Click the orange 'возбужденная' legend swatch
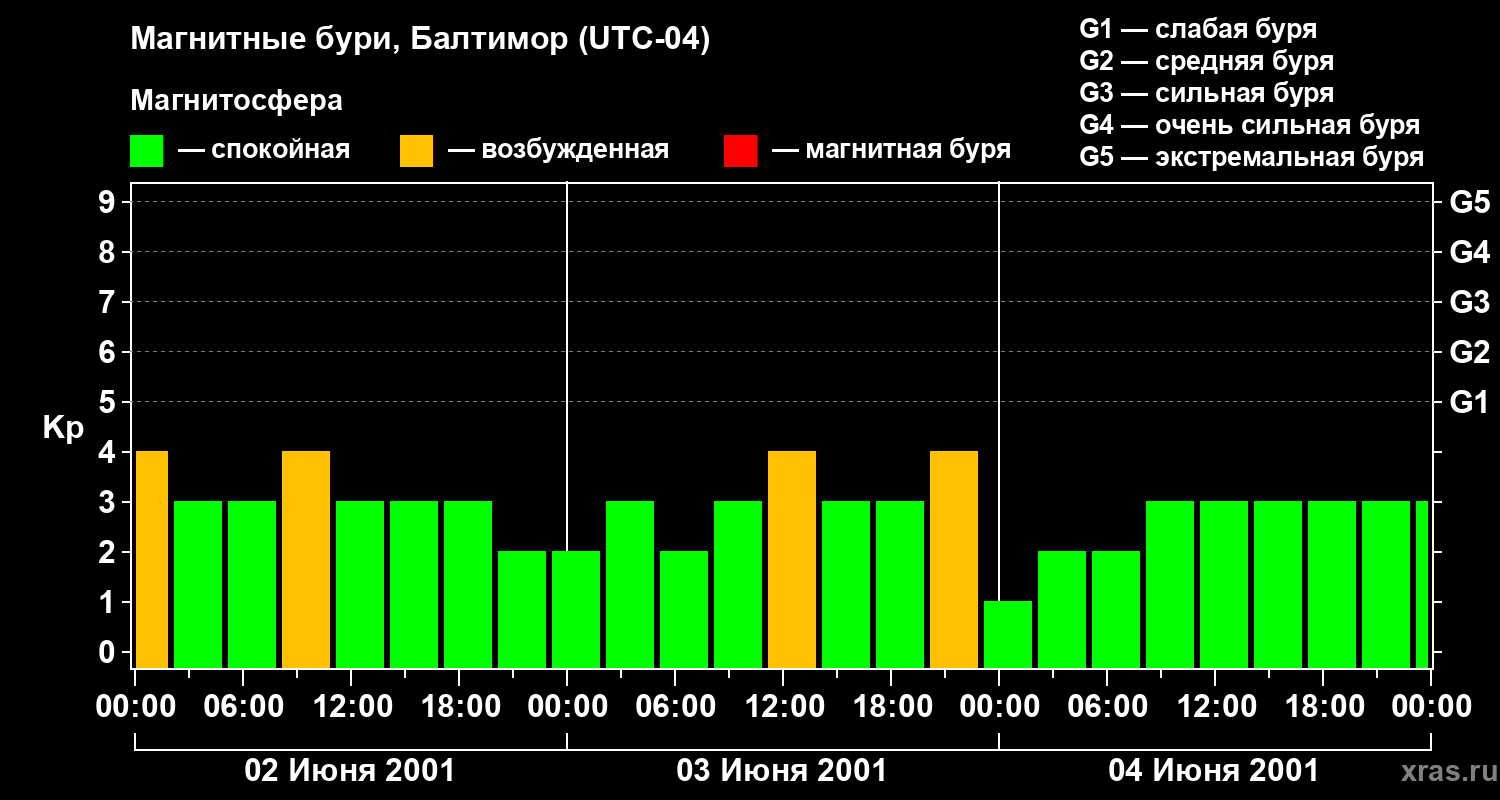1500x800 pixels. pyautogui.click(x=416, y=151)
